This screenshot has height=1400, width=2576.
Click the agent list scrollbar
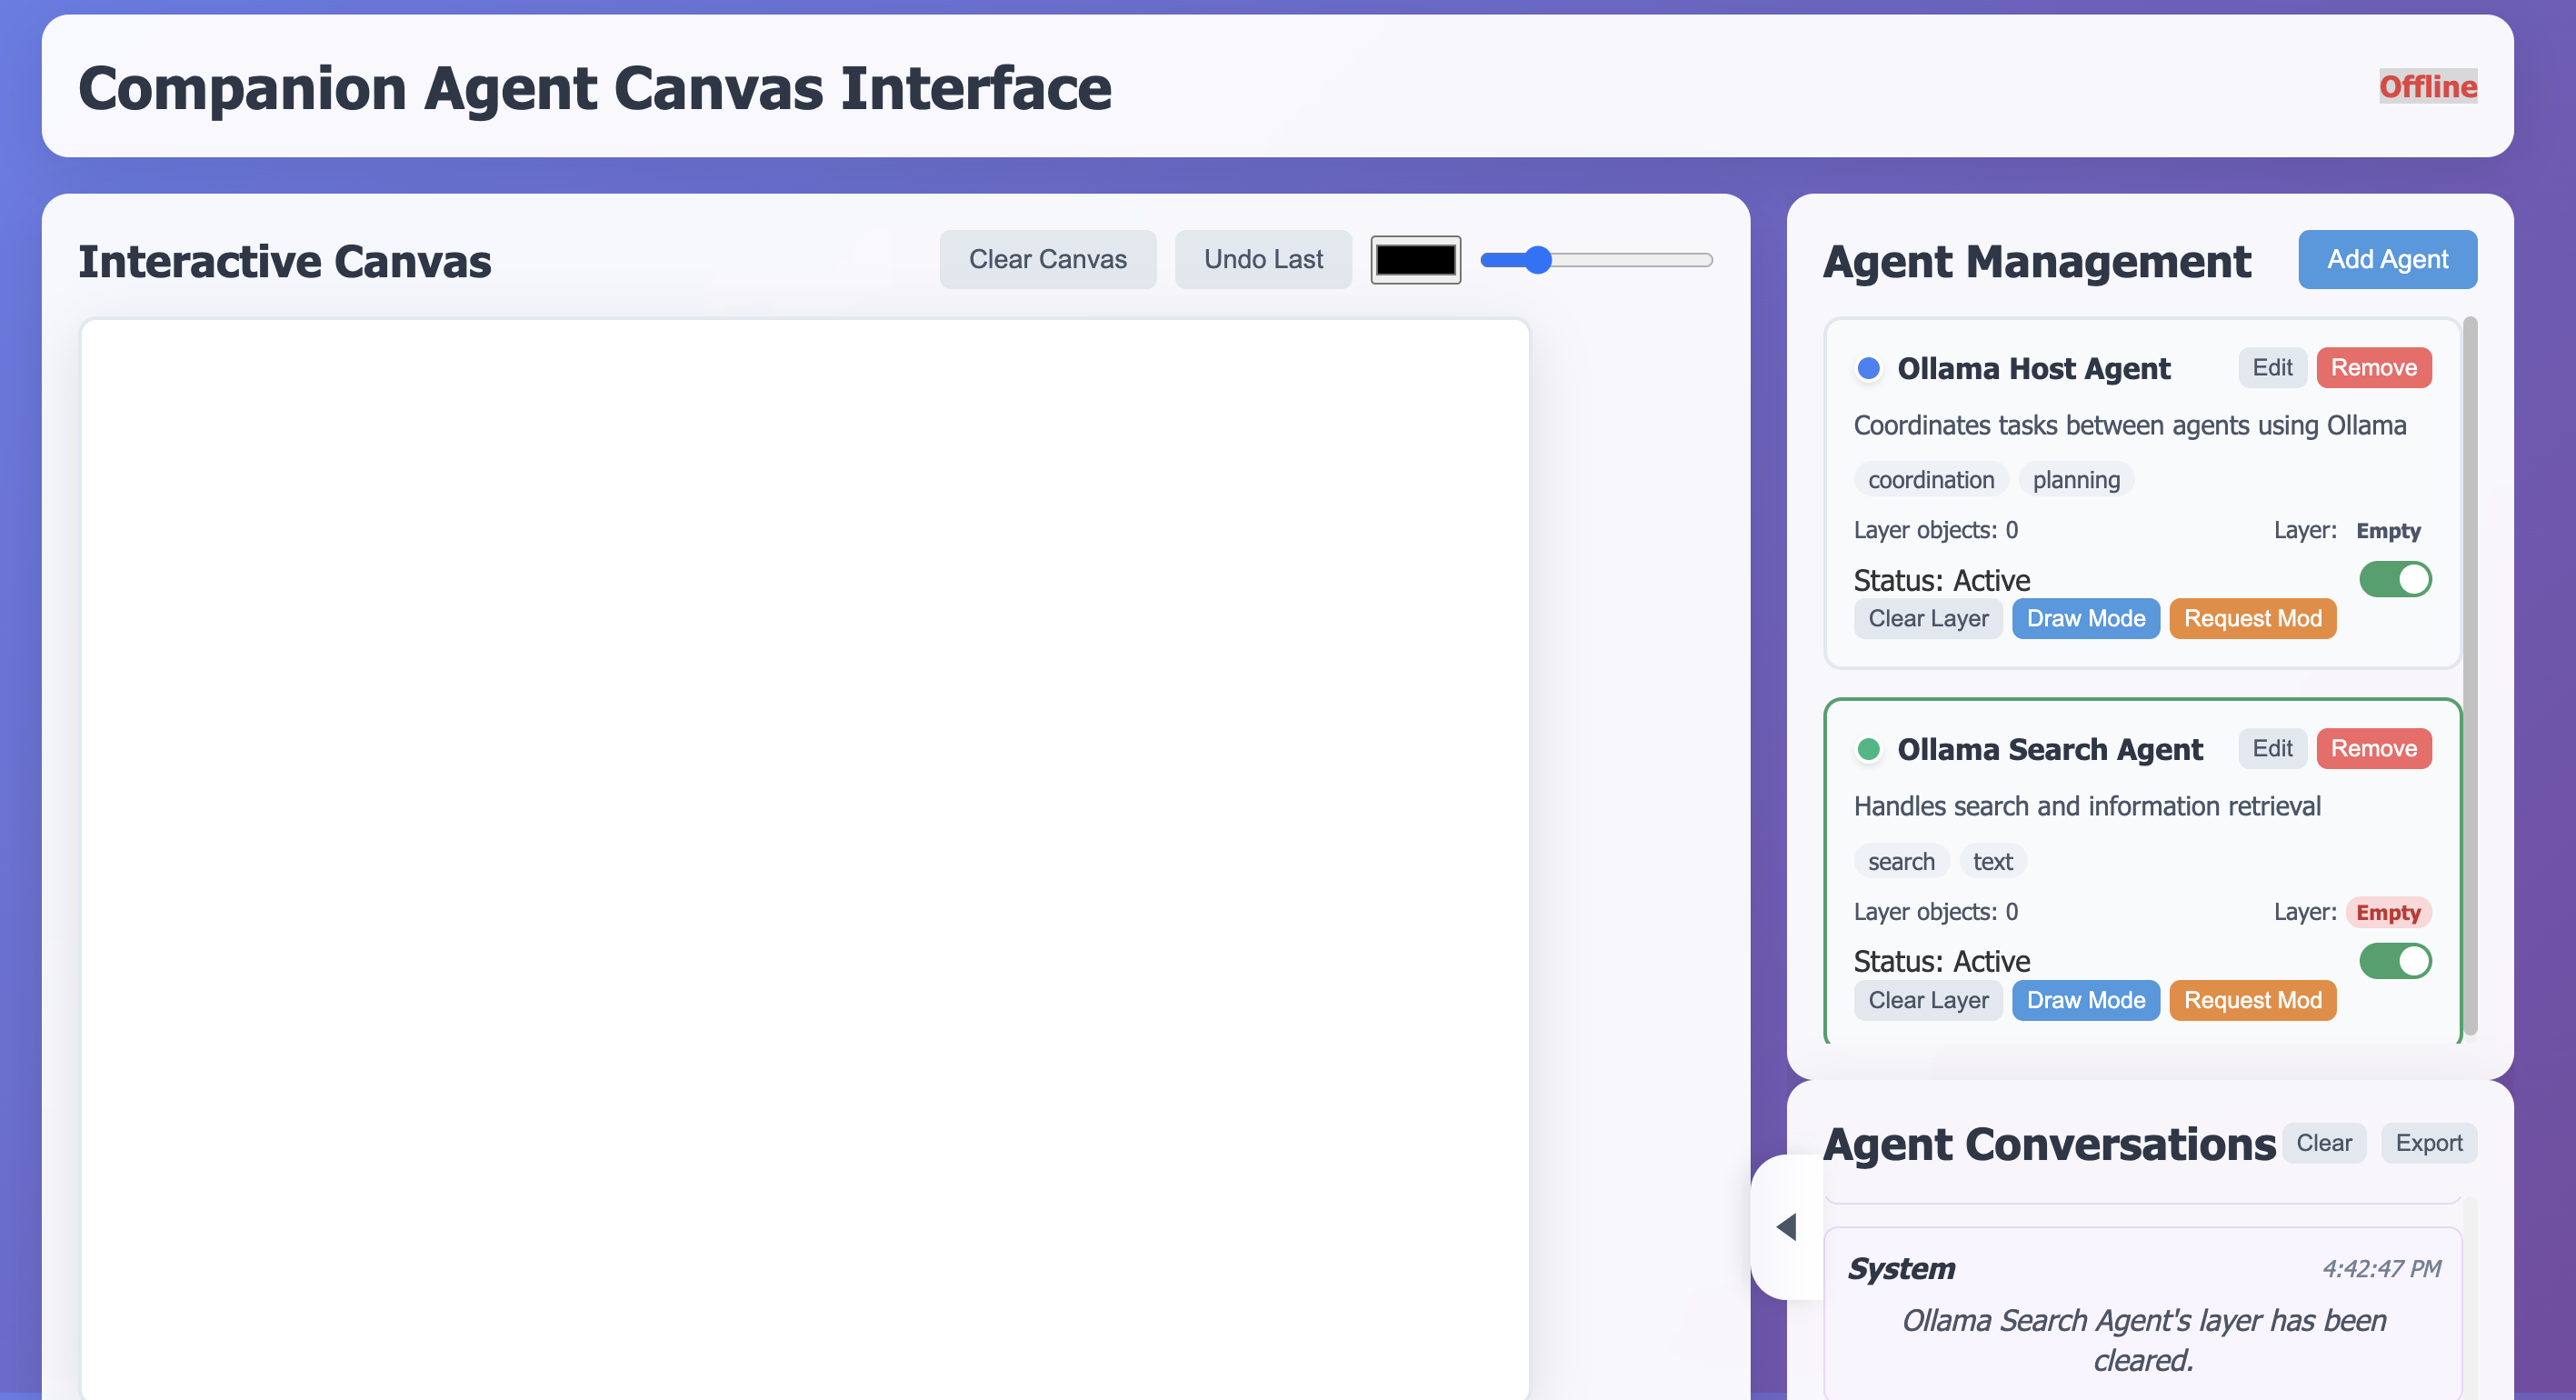[x=2469, y=676]
